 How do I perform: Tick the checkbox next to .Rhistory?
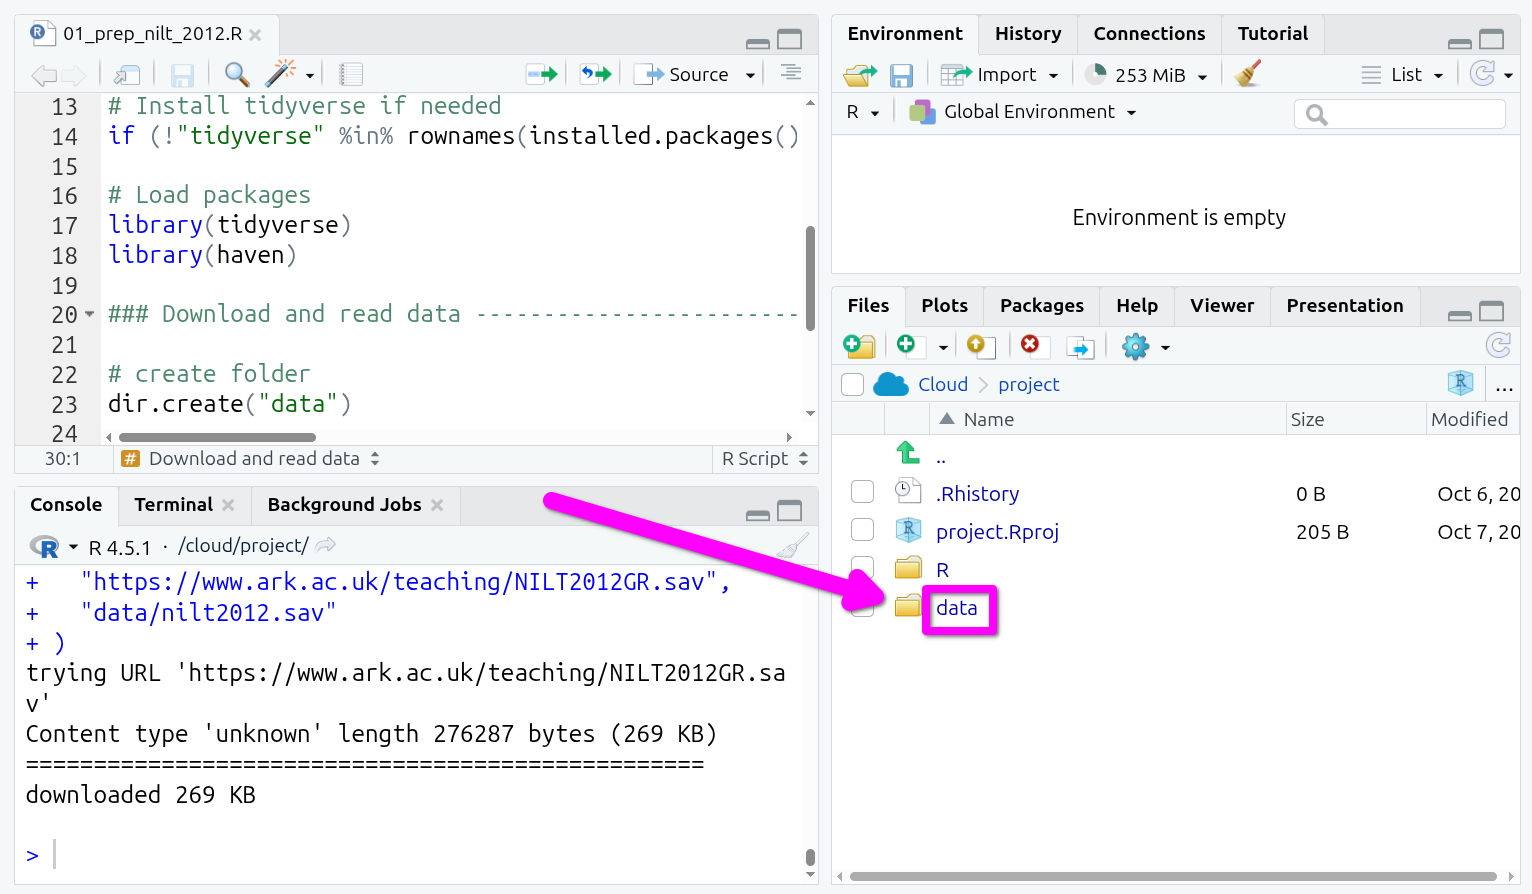(x=862, y=493)
